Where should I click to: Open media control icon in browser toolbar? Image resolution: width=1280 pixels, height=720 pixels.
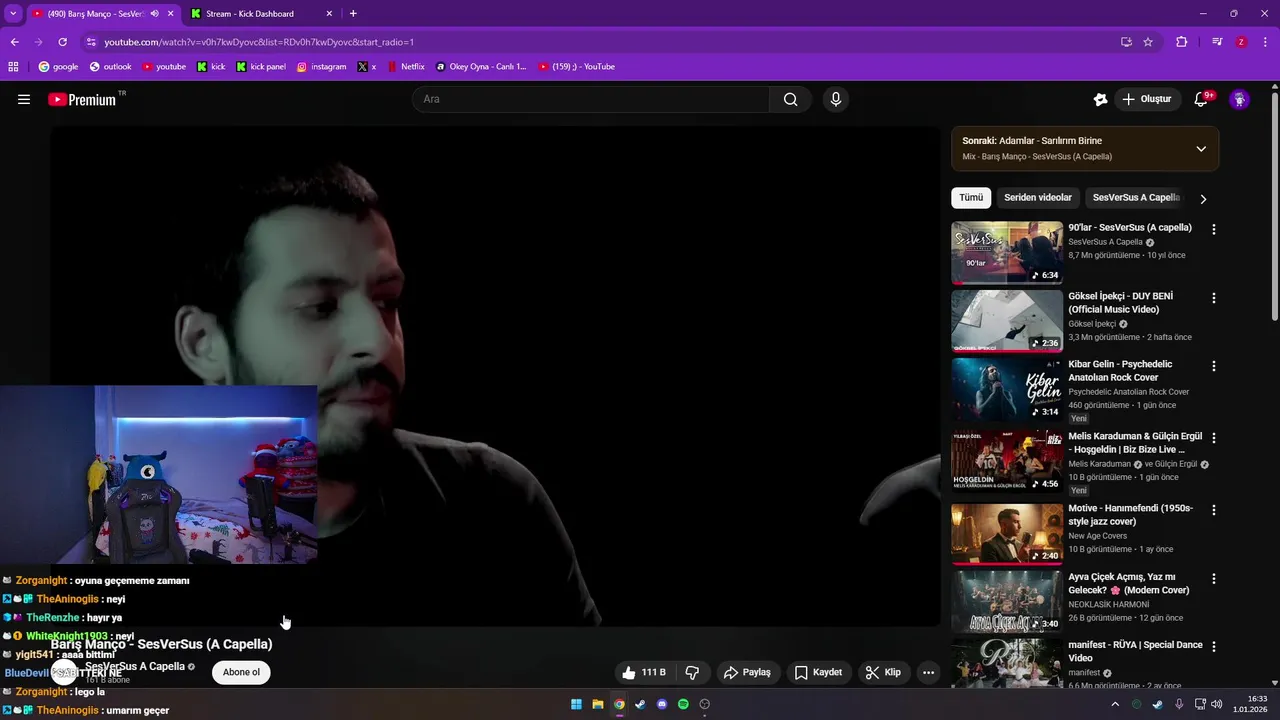pos(1217,42)
